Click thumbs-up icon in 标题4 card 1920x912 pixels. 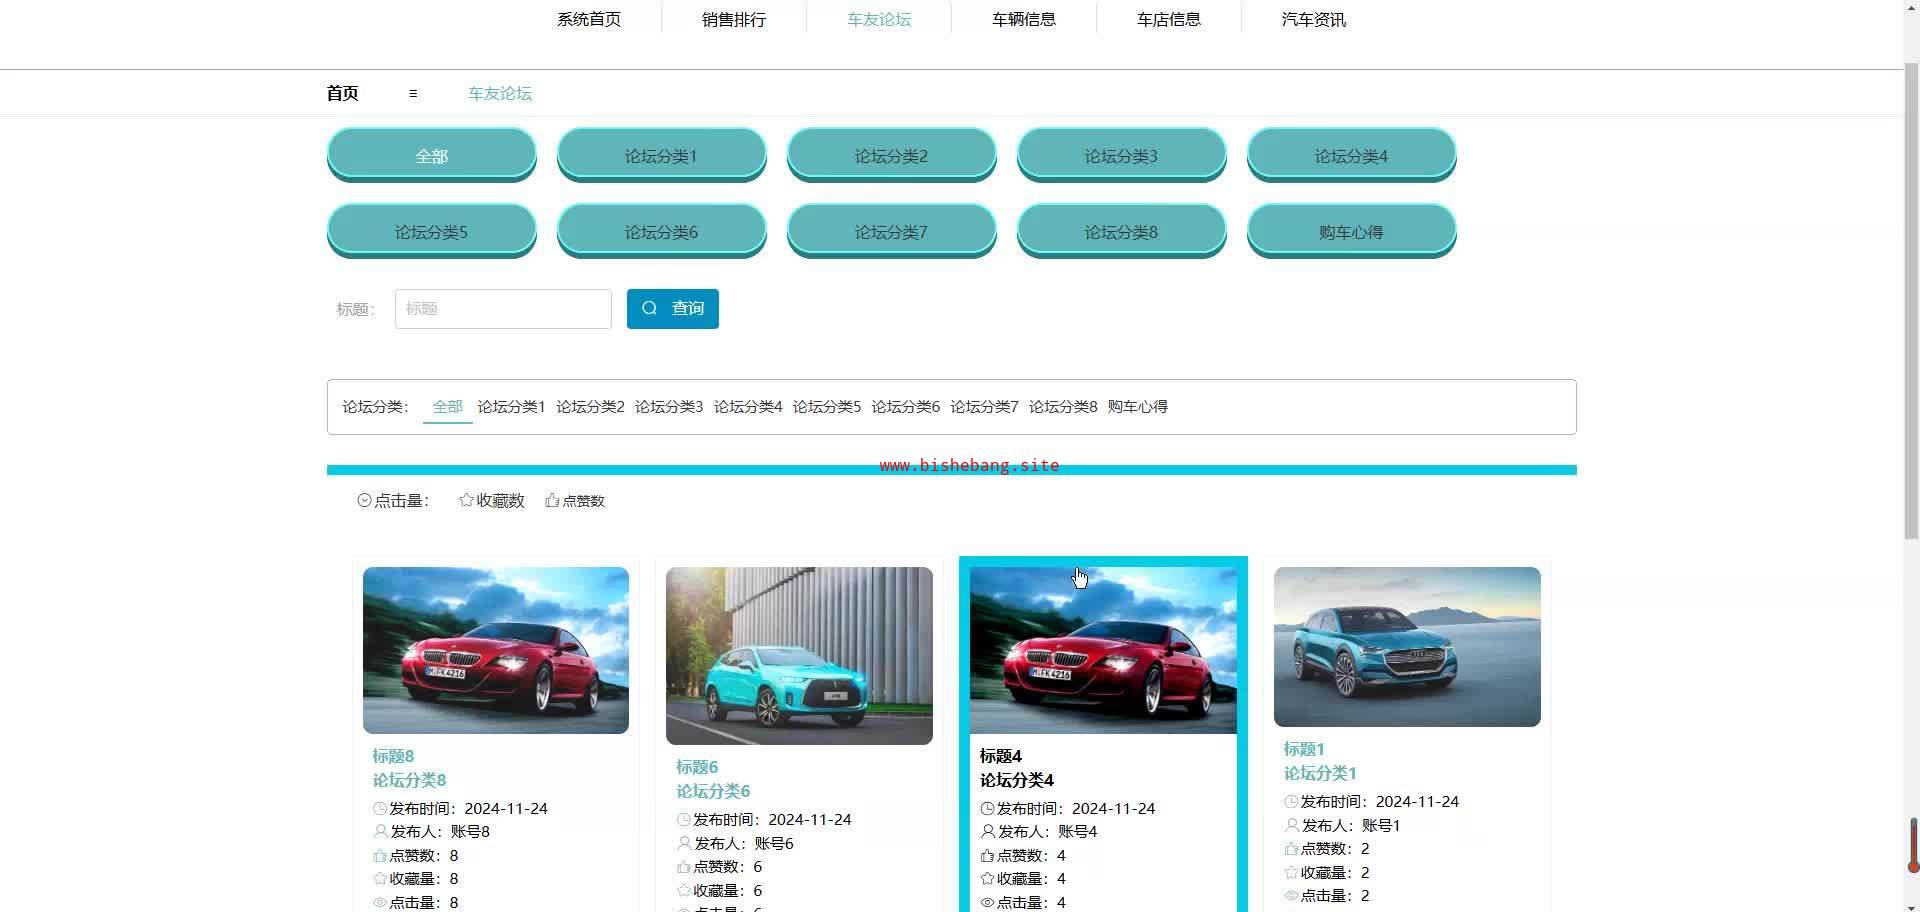click(x=987, y=855)
